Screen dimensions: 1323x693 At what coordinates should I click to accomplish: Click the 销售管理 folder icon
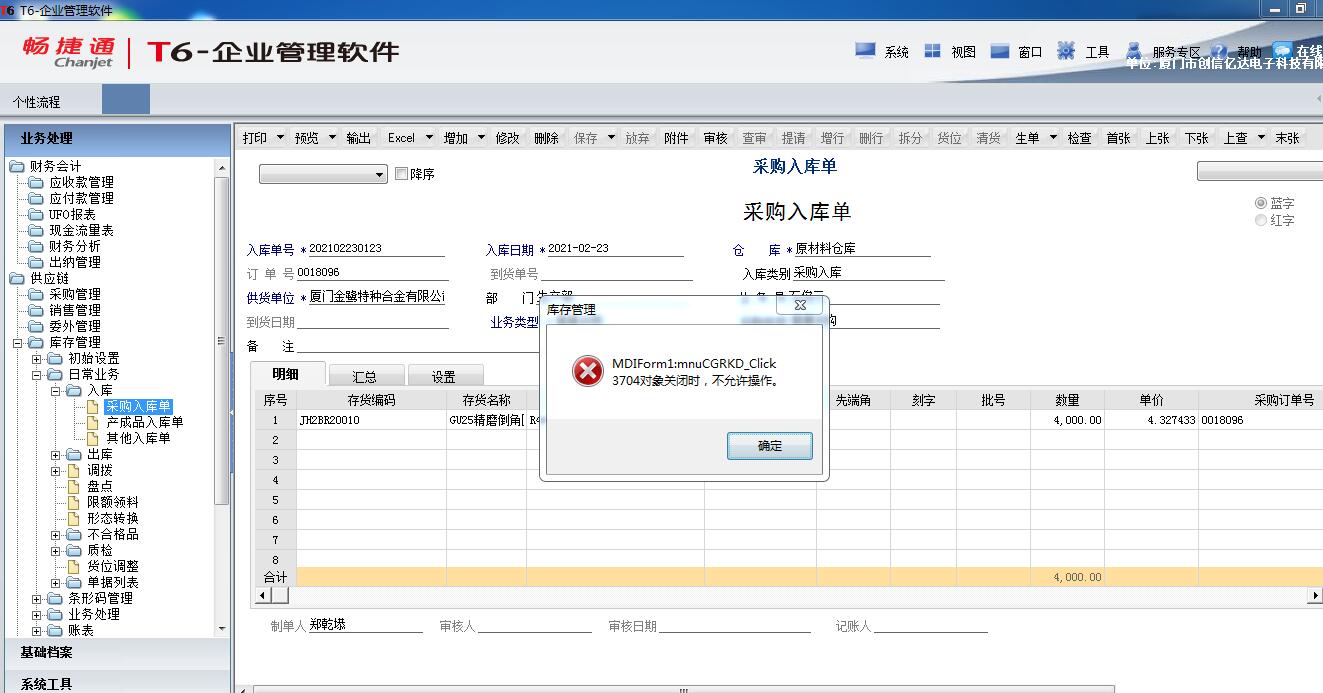coord(36,310)
